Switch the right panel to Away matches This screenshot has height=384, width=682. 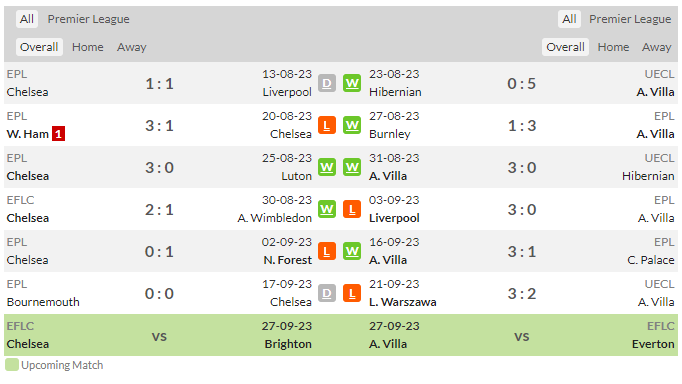pyautogui.click(x=656, y=47)
